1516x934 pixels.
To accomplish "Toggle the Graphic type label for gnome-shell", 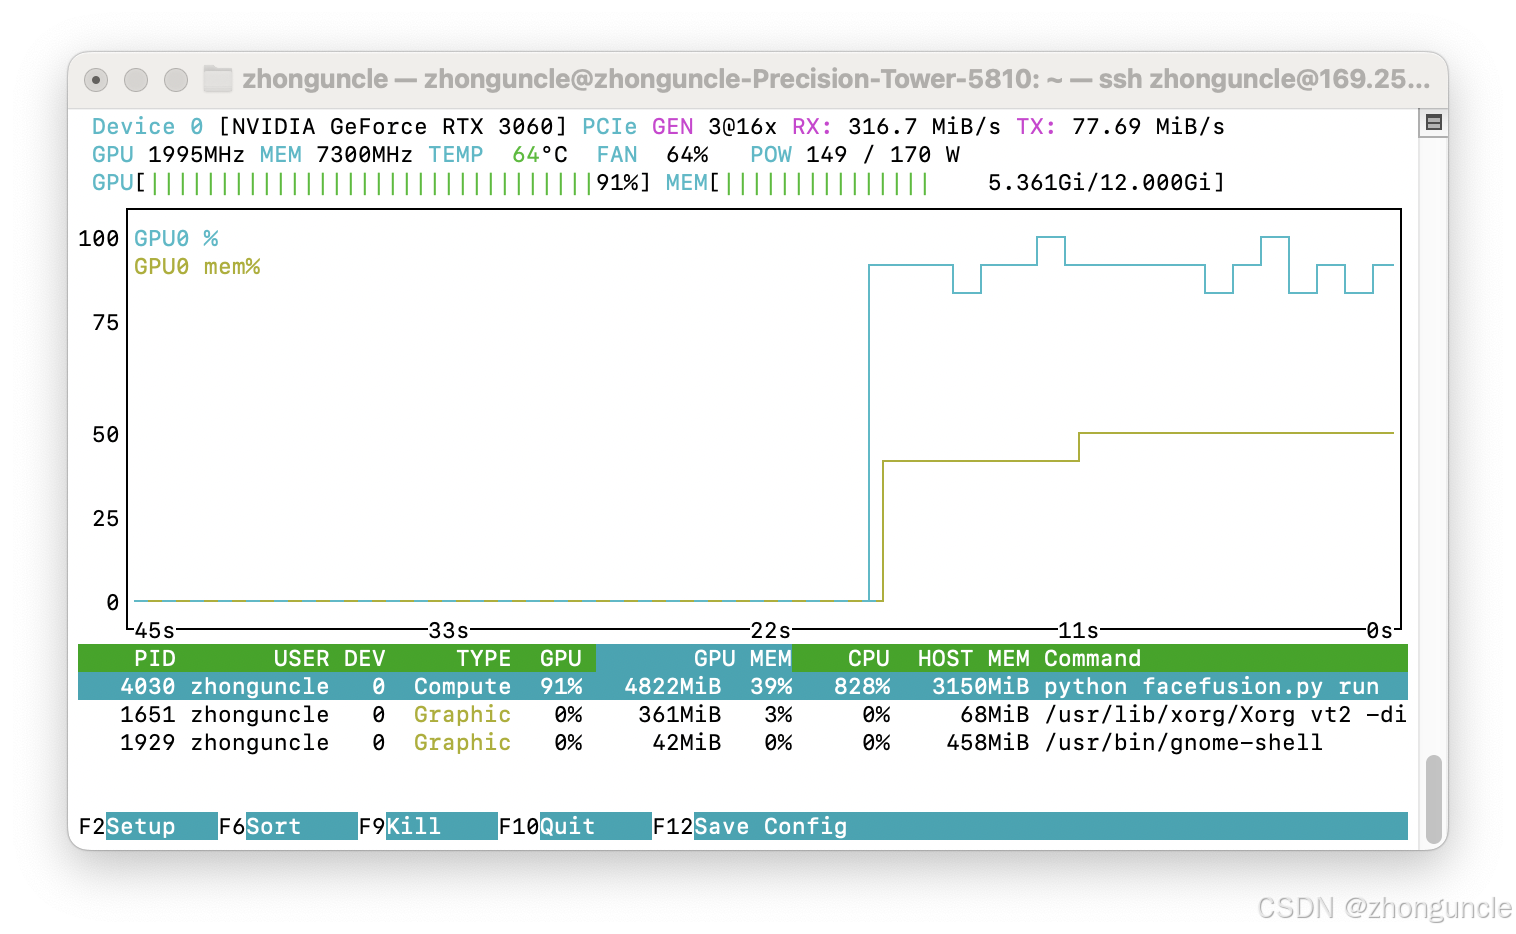I will (461, 742).
